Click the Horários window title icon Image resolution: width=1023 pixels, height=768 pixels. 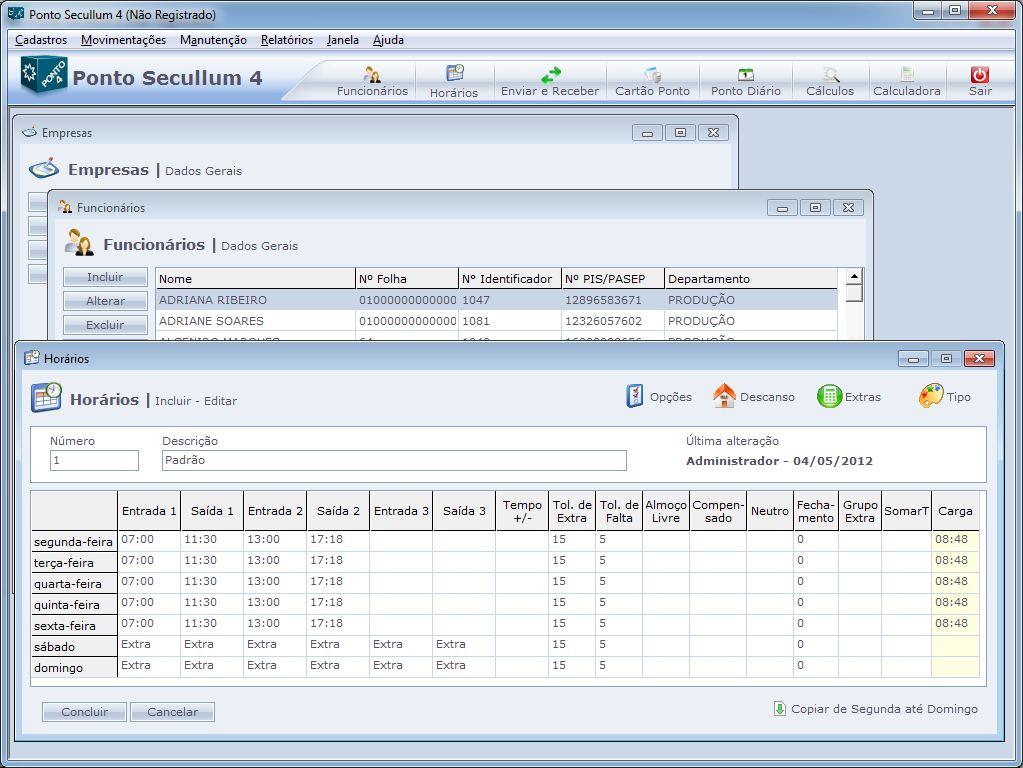[x=31, y=358]
